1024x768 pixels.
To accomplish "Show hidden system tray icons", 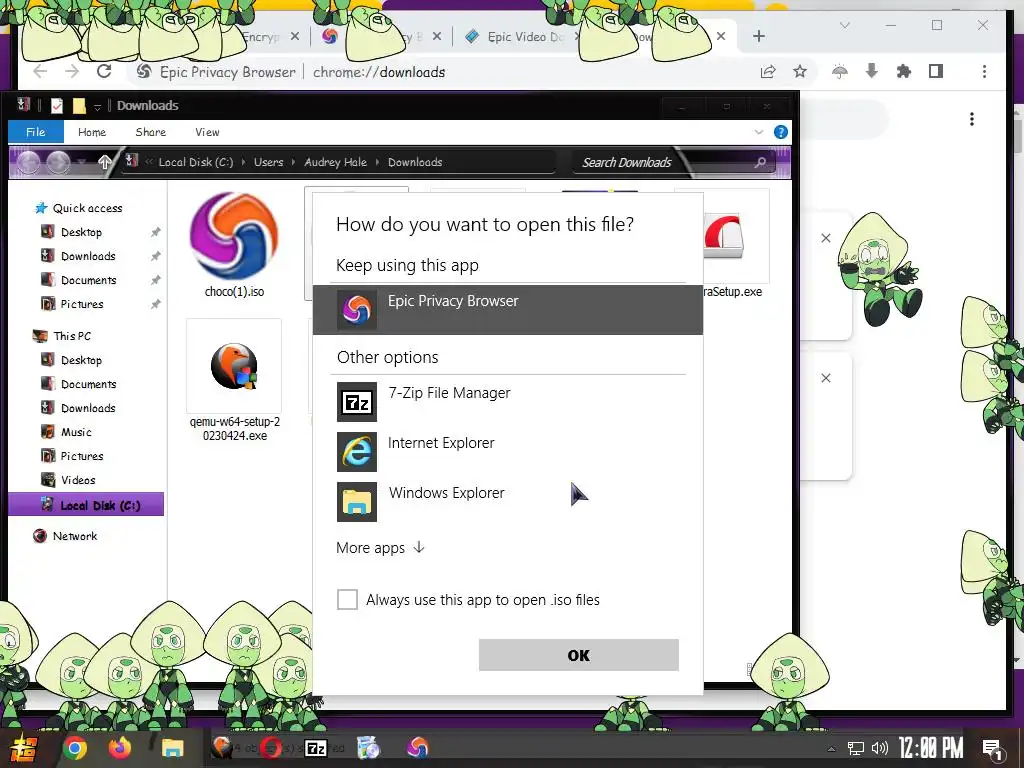I will click(831, 749).
